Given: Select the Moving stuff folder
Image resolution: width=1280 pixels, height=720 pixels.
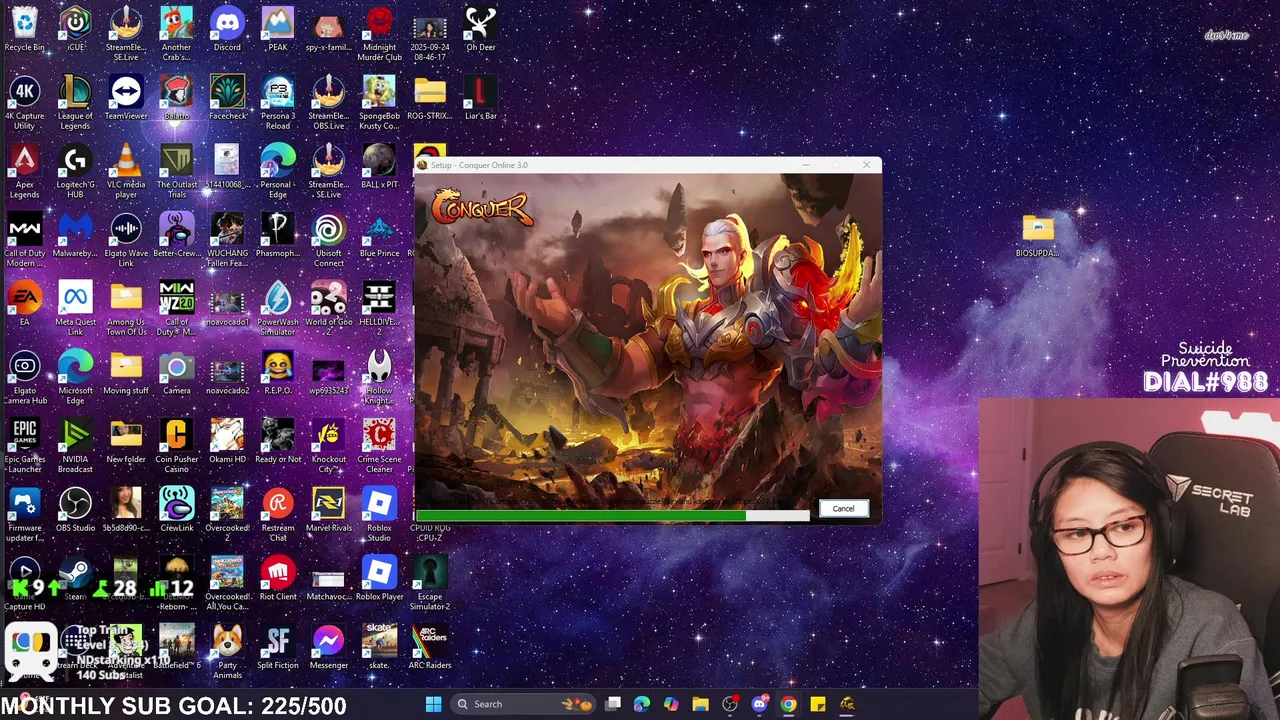Looking at the screenshot, I should coord(126,372).
